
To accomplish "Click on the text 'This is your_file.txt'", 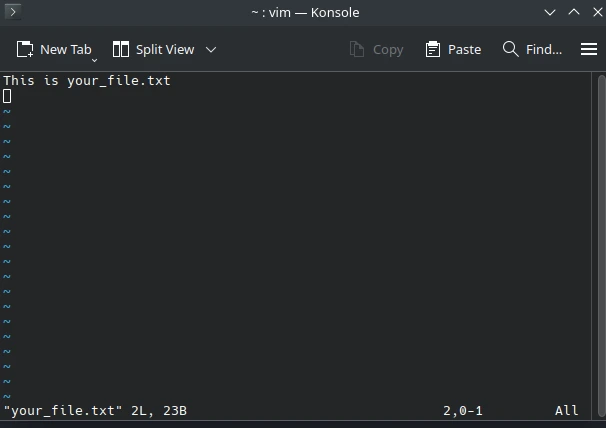I will coord(87,81).
